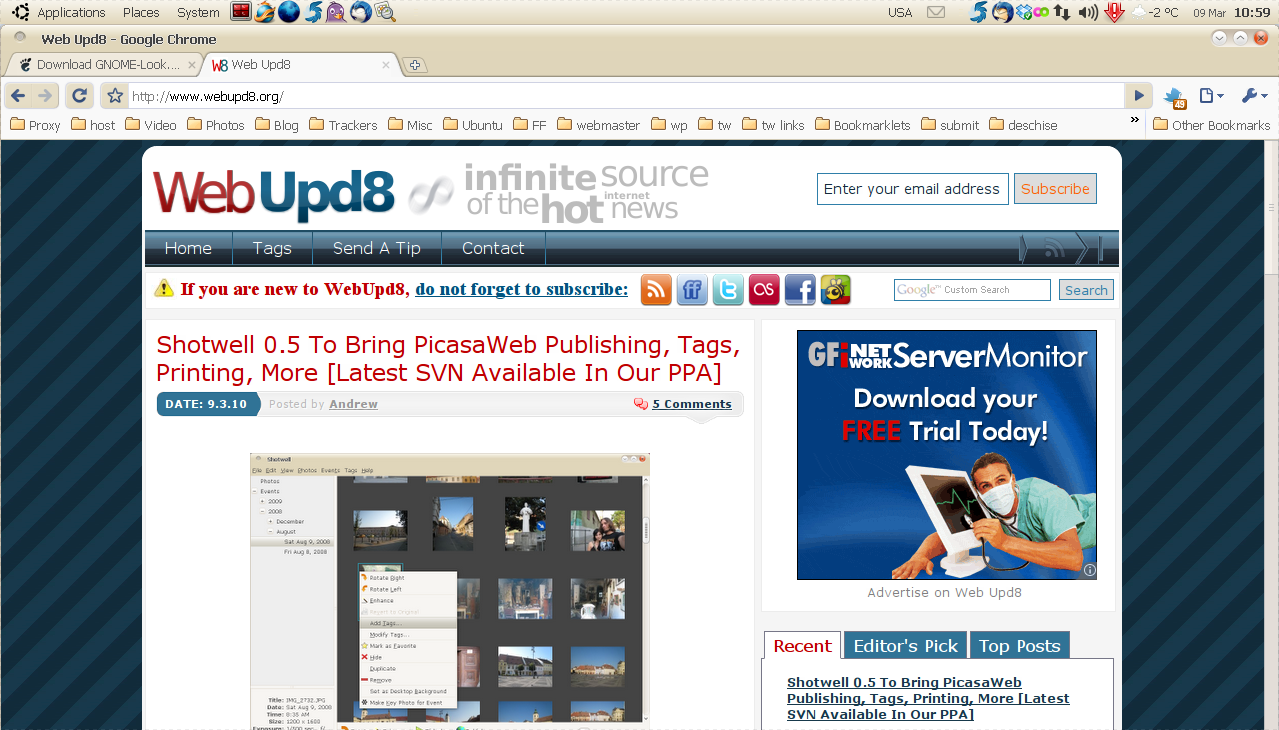This screenshot has width=1279, height=730.
Task: Open the webmaster bookmarks folder
Action: coord(598,125)
